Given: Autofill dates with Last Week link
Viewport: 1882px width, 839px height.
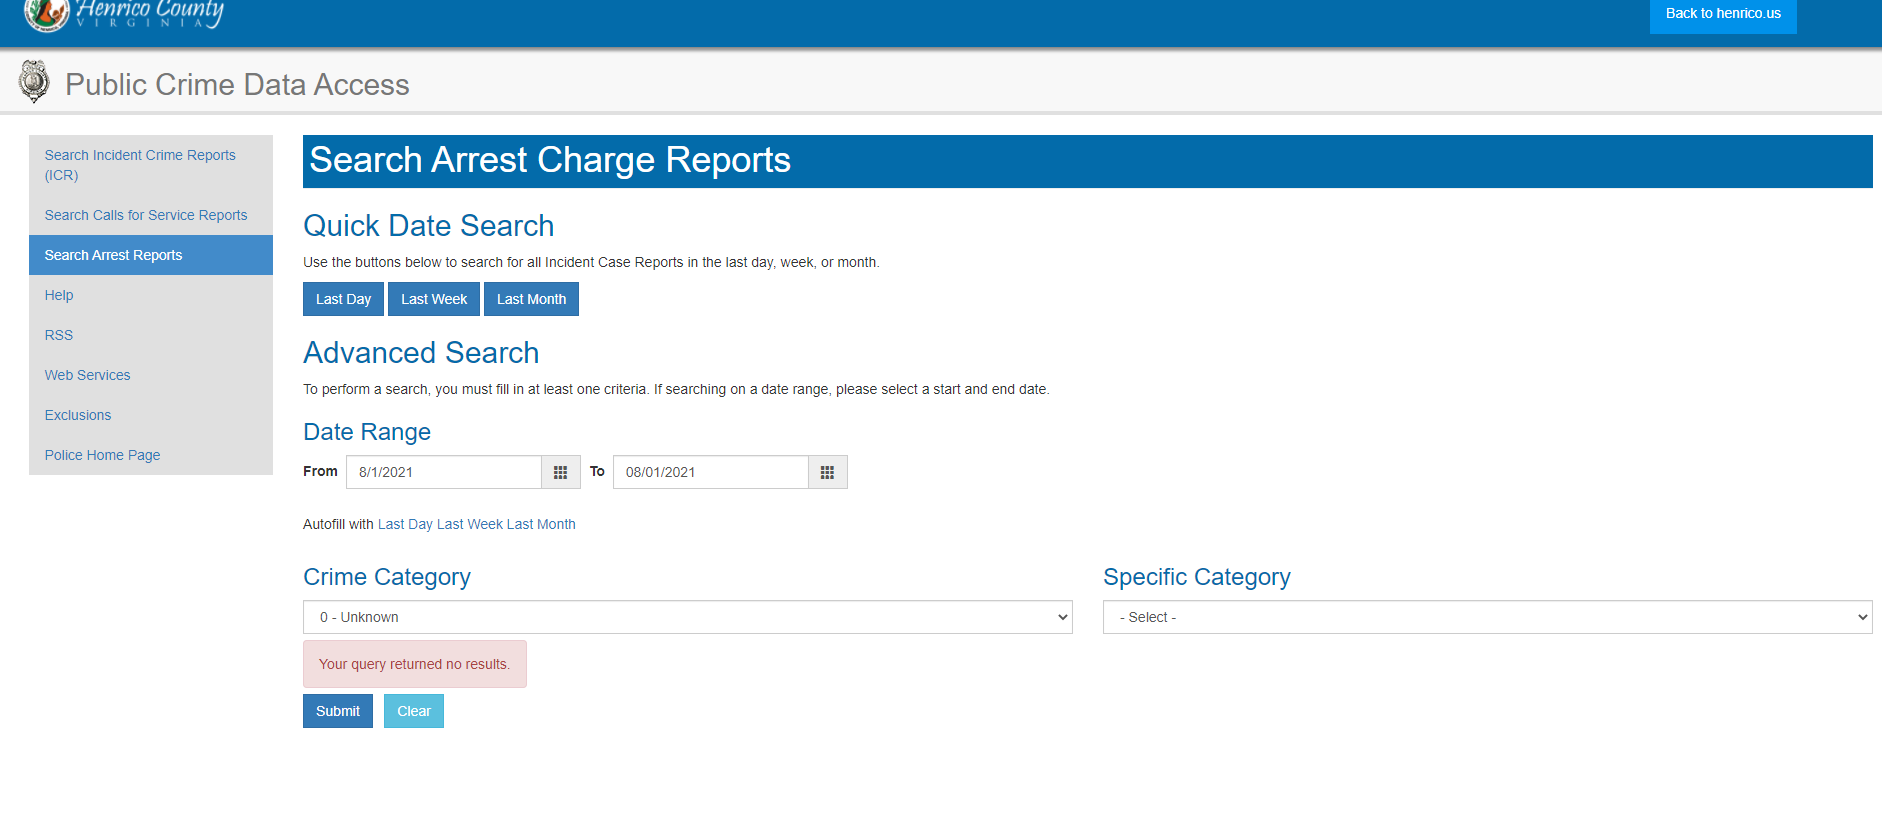Looking at the screenshot, I should point(470,524).
